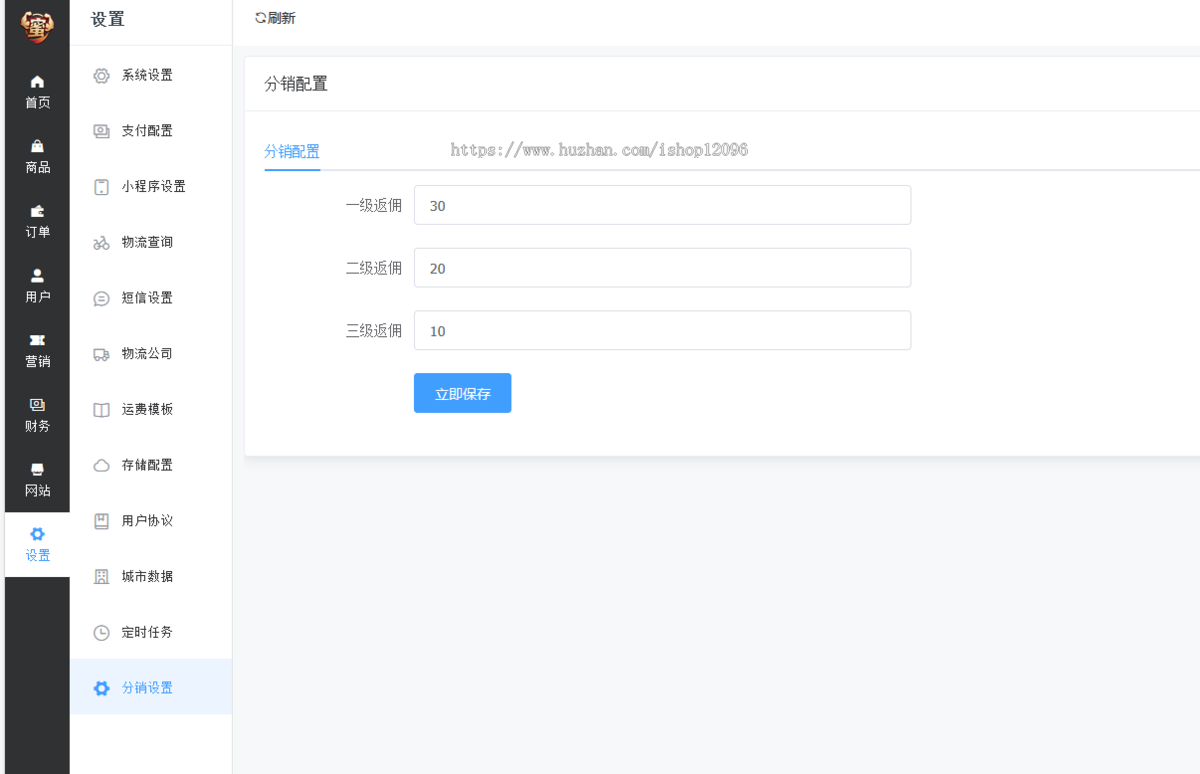Screen dimensions: 1200x774
Task: Select 分销设置 menu entry
Action: (151, 688)
